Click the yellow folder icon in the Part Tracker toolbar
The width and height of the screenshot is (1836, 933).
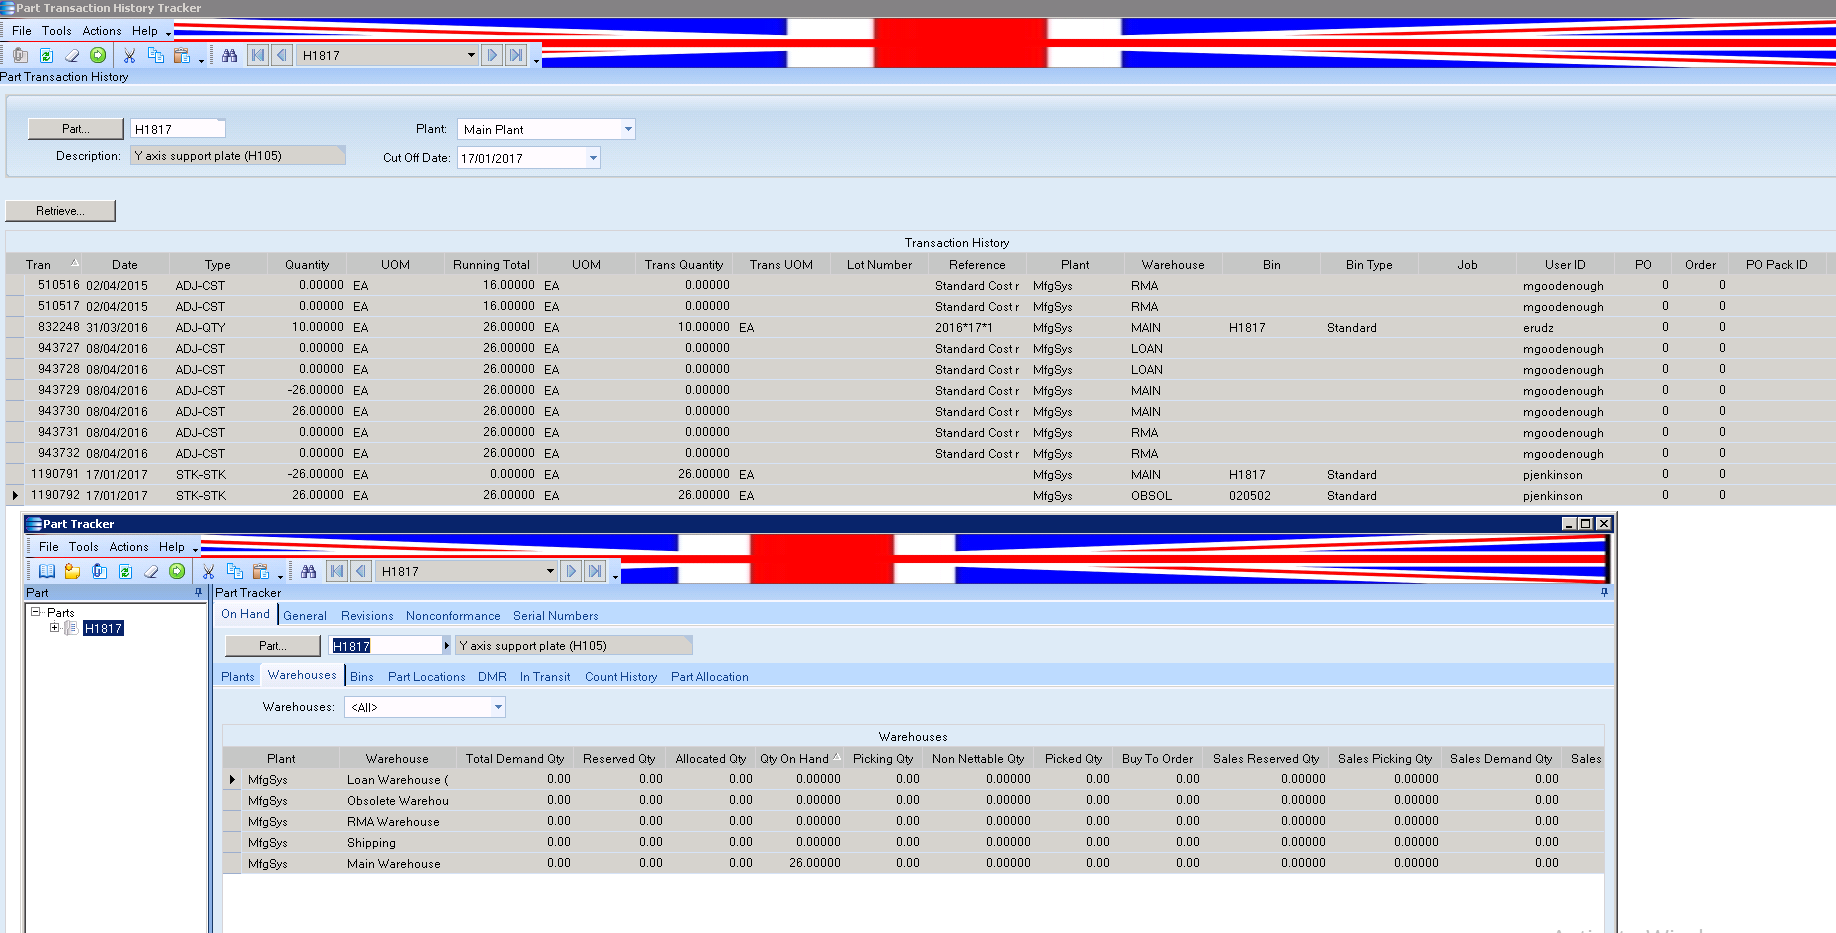coord(72,572)
